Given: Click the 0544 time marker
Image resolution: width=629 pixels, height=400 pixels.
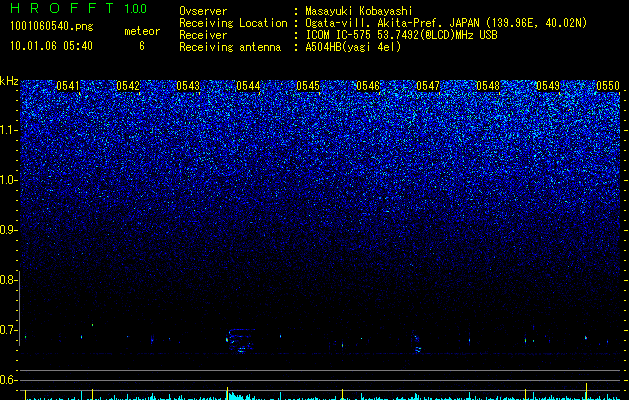Looking at the screenshot, I should click(248, 86).
